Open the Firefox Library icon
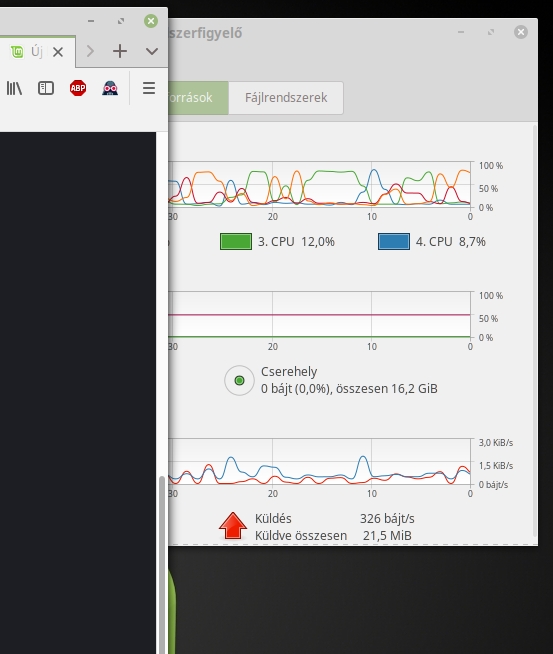 tap(14, 88)
